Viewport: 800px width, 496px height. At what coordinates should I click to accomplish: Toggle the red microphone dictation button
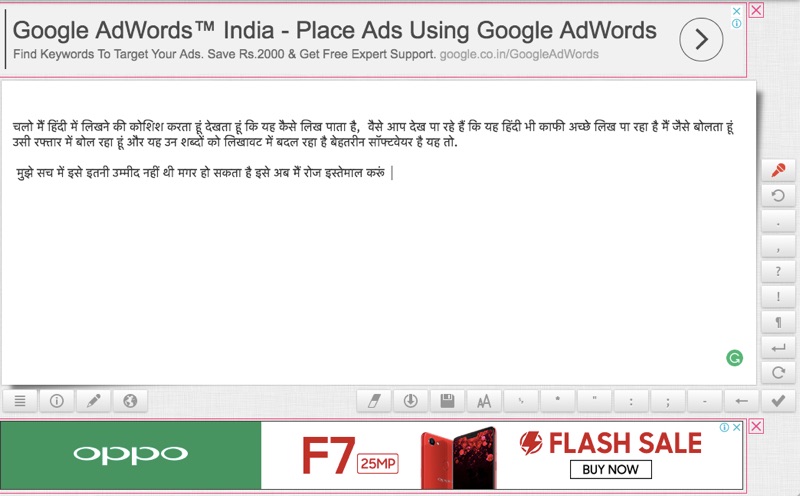(778, 170)
